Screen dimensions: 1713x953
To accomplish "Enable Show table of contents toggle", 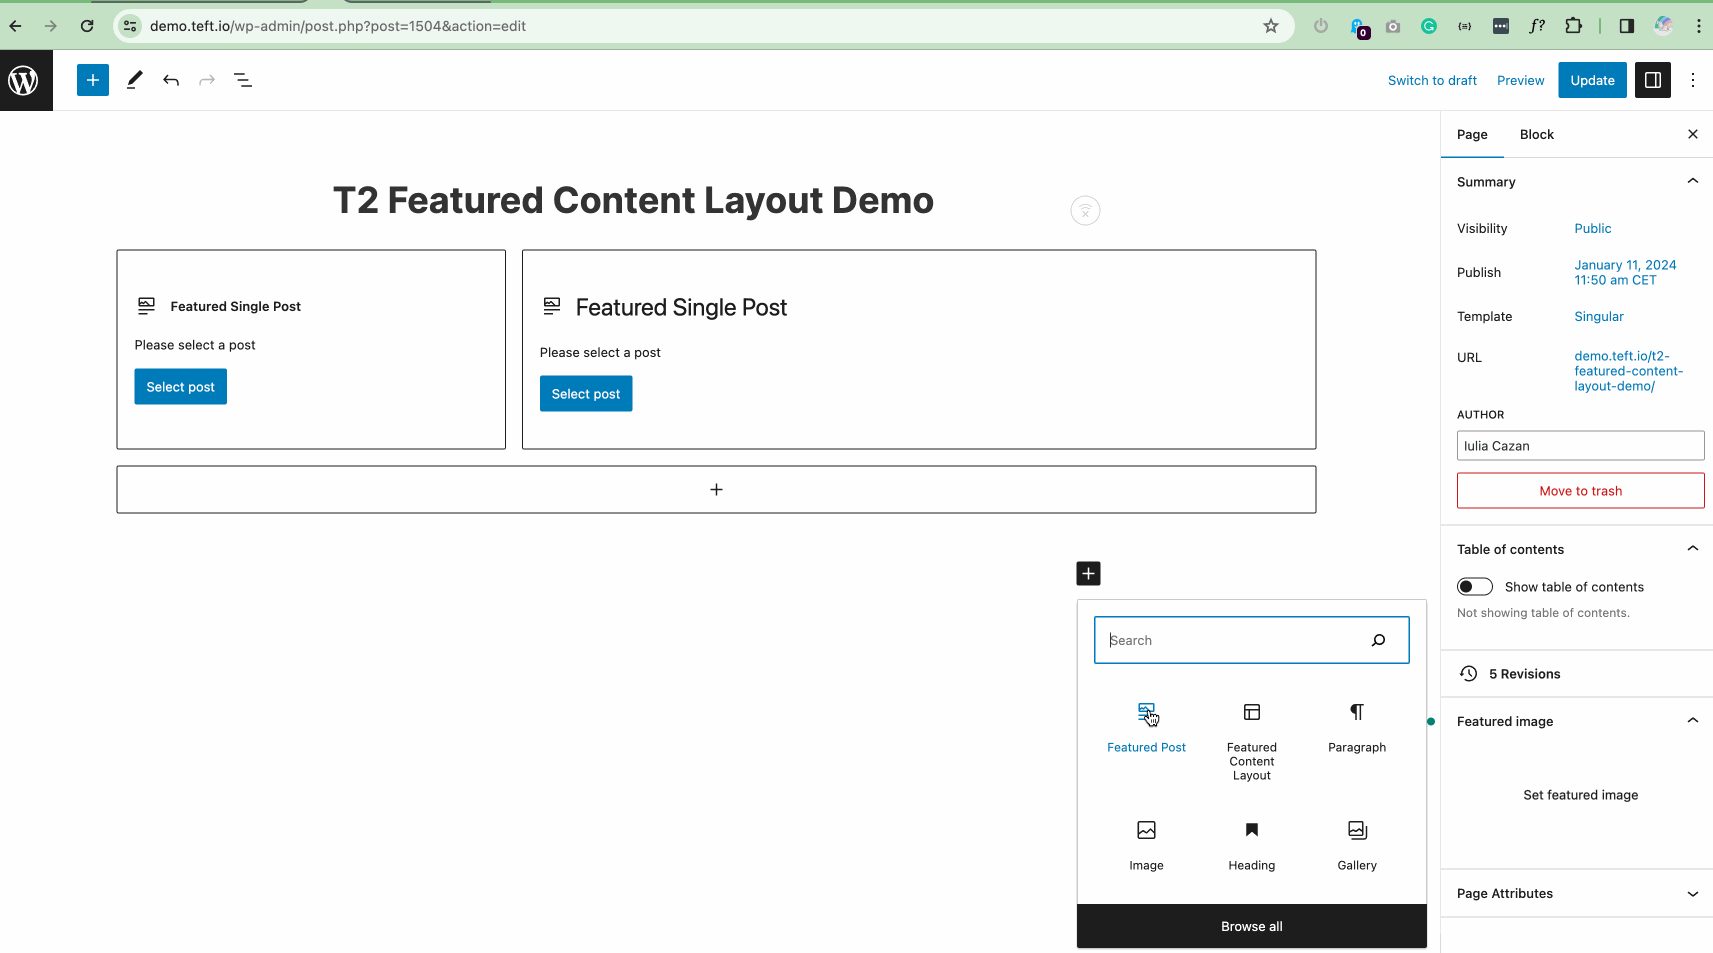I will click(1474, 587).
